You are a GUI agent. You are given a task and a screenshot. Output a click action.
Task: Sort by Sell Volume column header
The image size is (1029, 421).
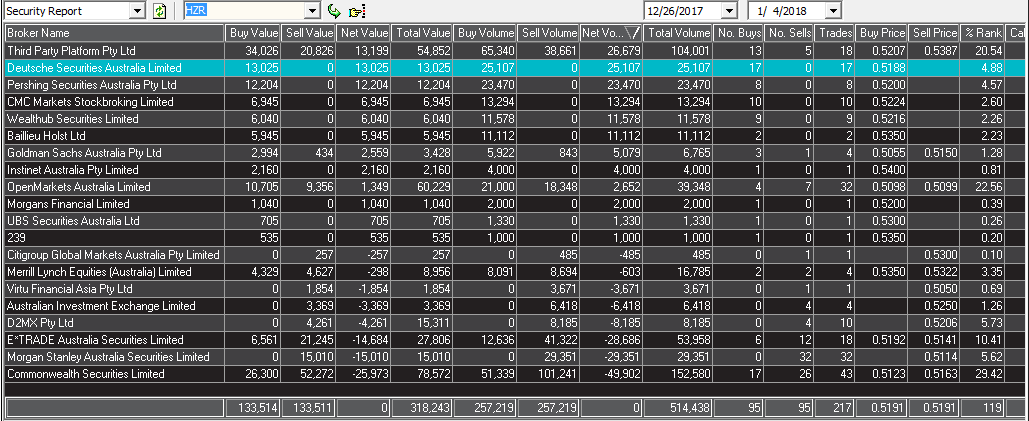547,33
